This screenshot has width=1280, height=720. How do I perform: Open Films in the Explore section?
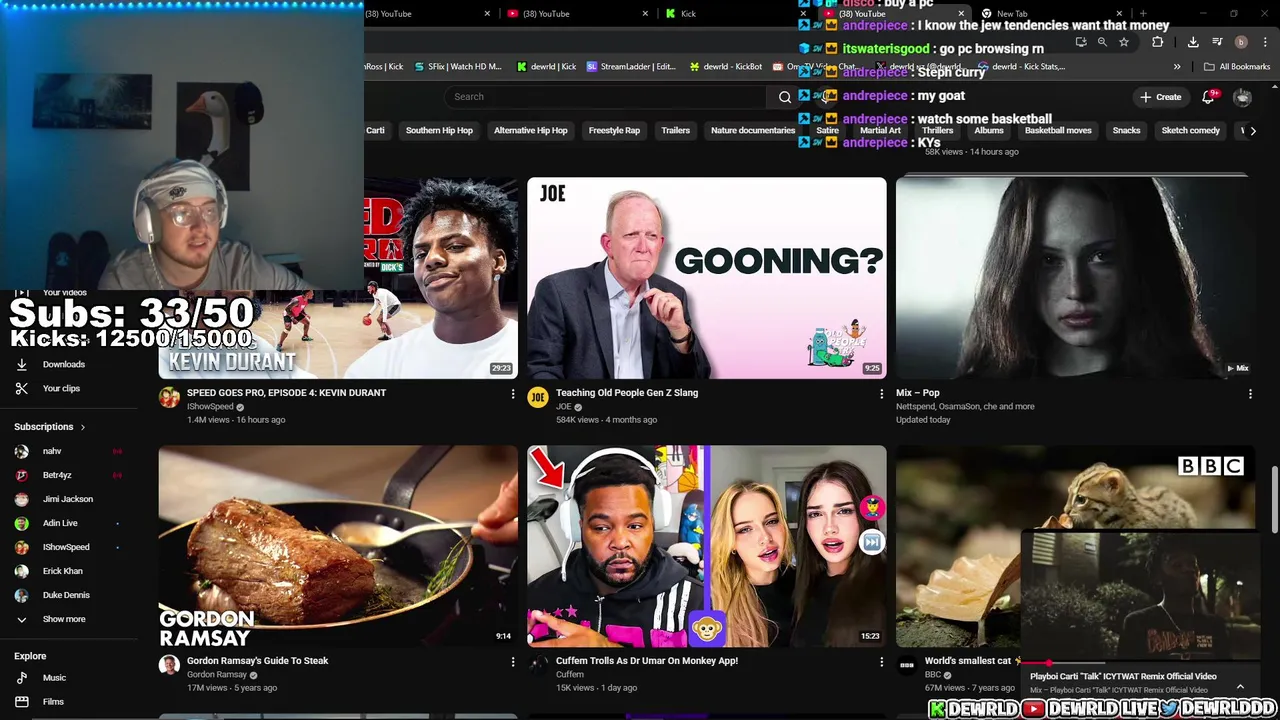(x=22, y=702)
